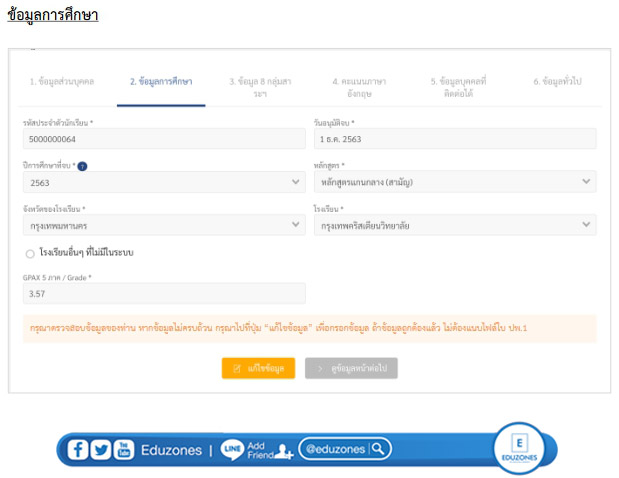Expand the ปีการศึกษาที่จบ dropdown showing 2563
Screen dimensions: 619x478
click(x=163, y=182)
